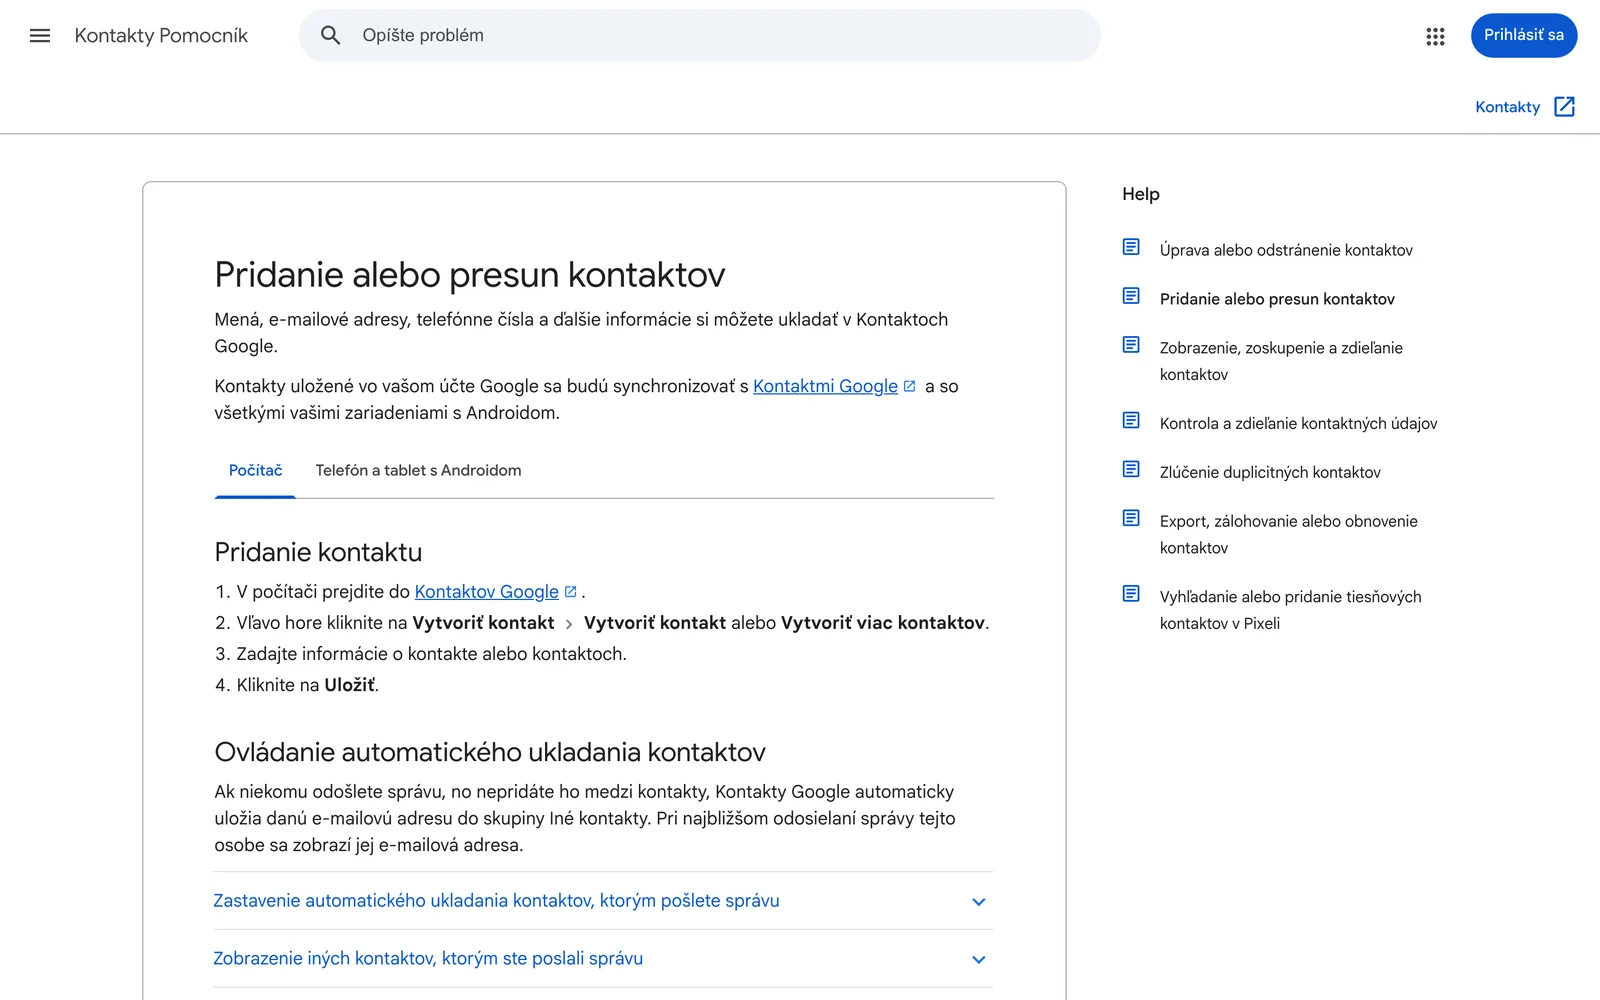This screenshot has height=1000, width=1600.
Task: Click the external link icon beside Kontakty
Action: tap(1565, 107)
